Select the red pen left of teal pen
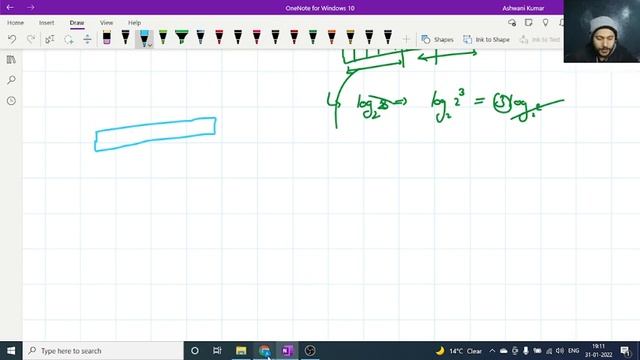 coord(294,38)
